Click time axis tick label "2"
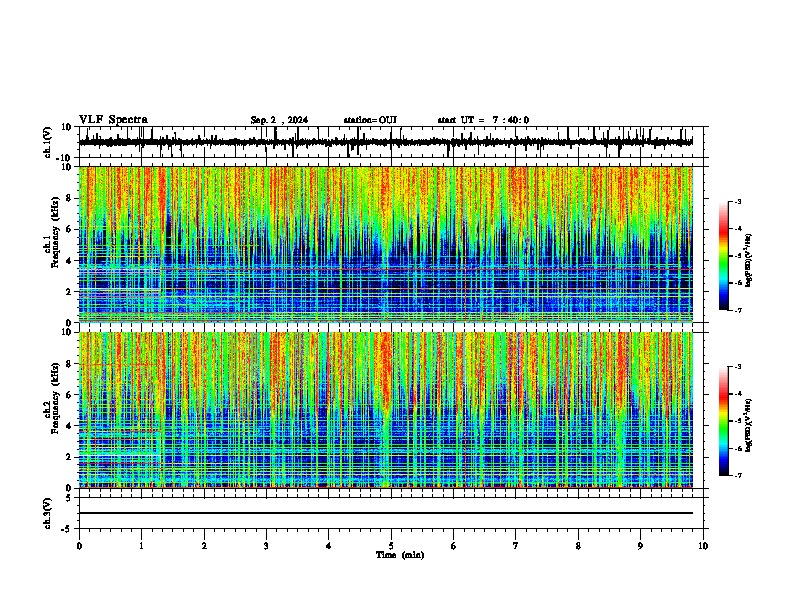This screenshot has width=792, height=612. [x=204, y=546]
